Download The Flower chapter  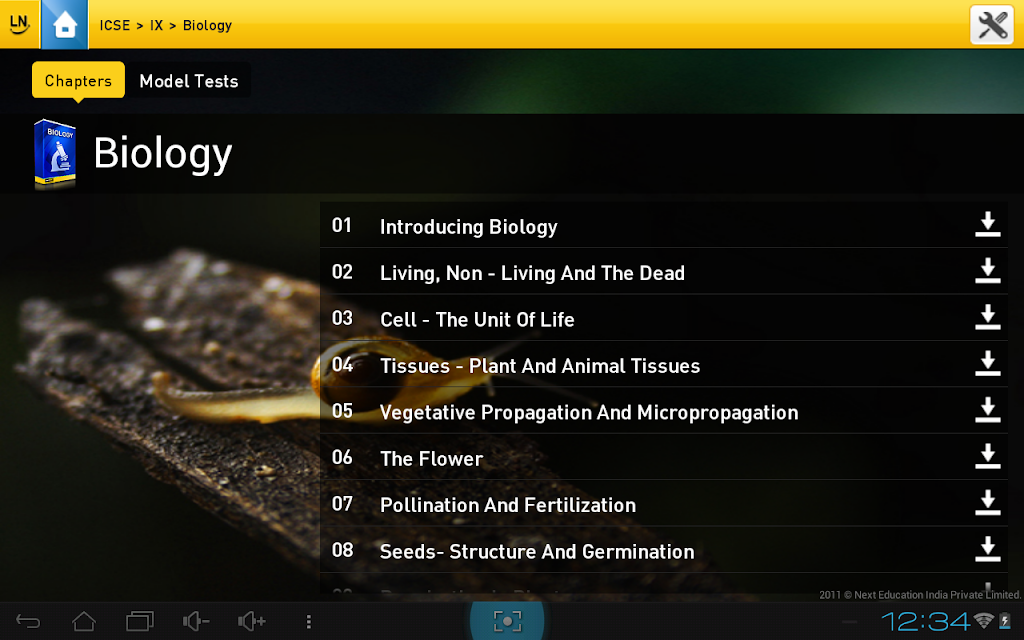(987, 456)
